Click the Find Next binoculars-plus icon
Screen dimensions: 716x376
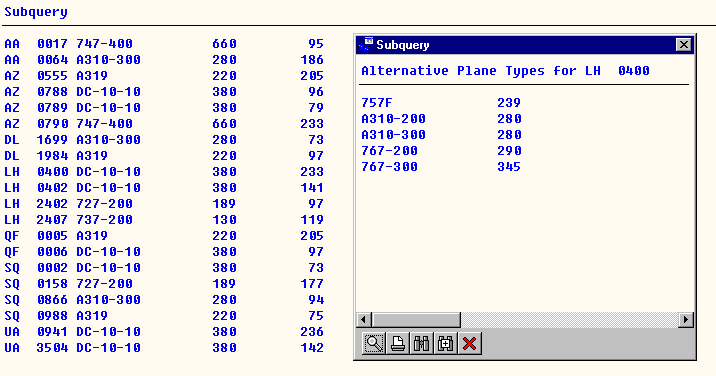coord(445,344)
